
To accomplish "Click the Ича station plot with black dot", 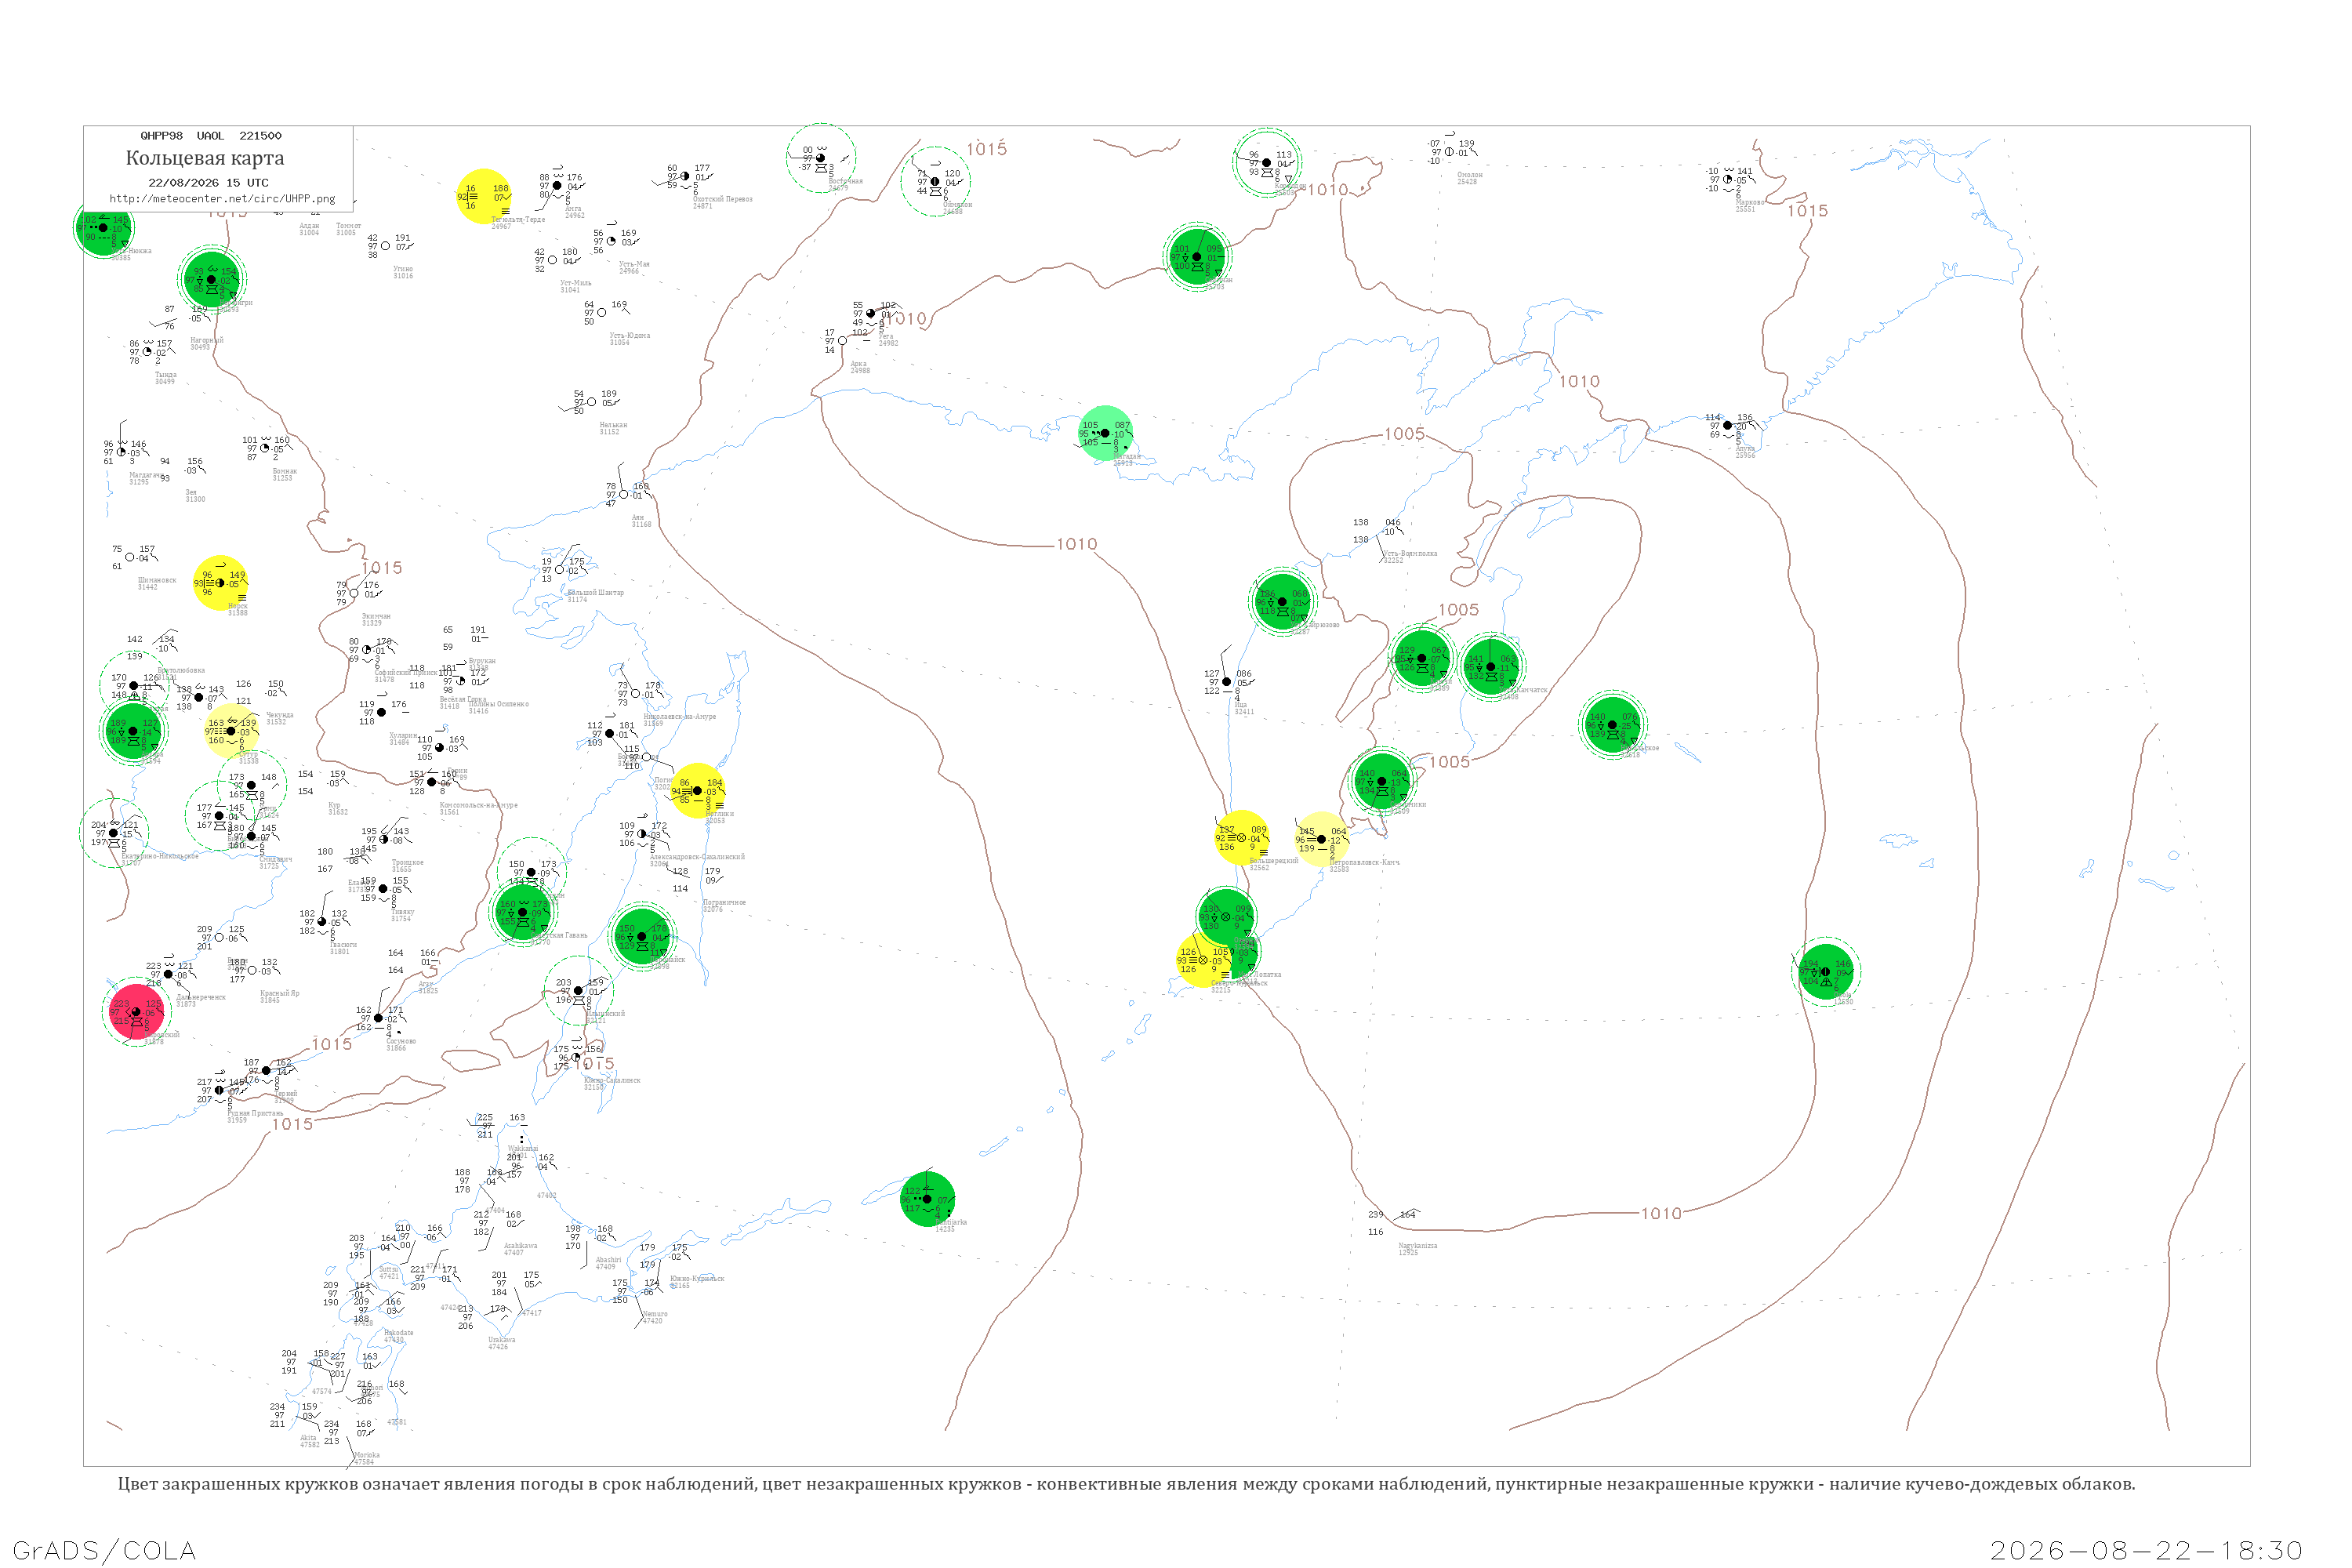I will click(x=1227, y=682).
